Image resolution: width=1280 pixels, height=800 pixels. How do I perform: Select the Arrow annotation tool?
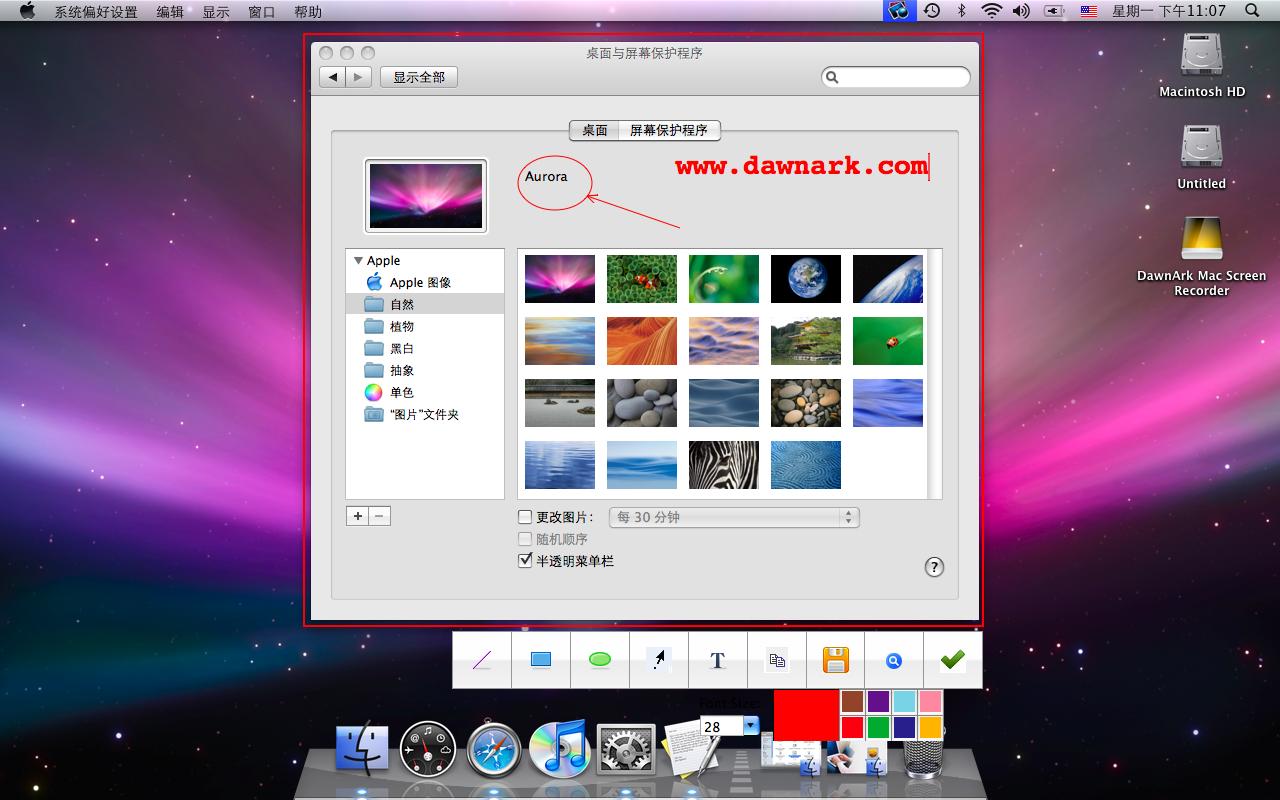click(x=659, y=660)
